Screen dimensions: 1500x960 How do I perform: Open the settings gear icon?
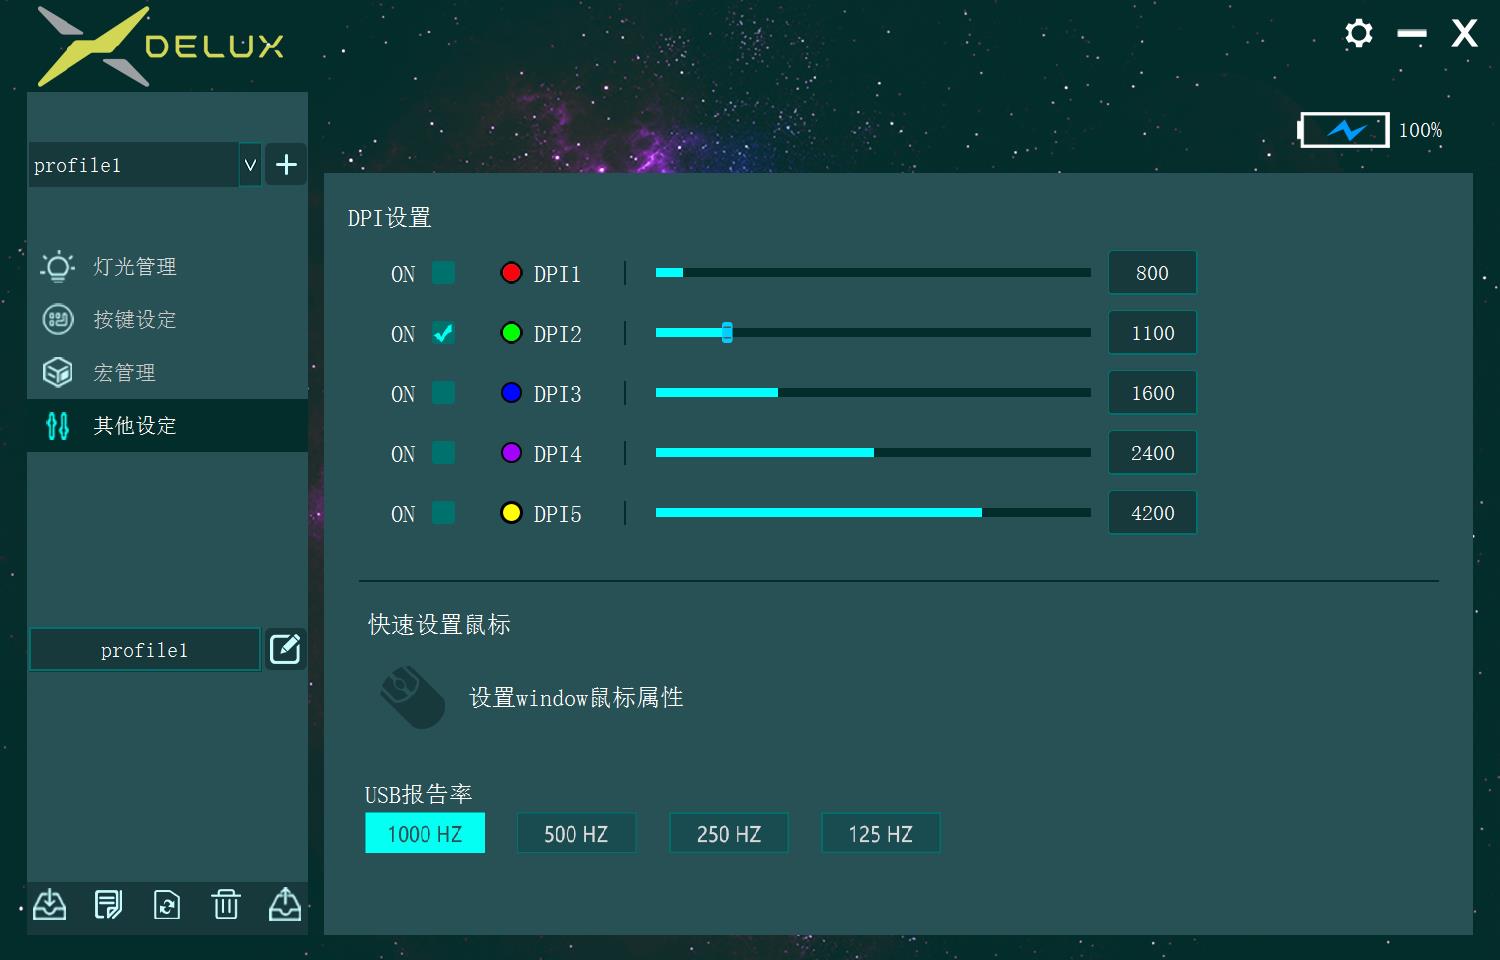tap(1358, 33)
